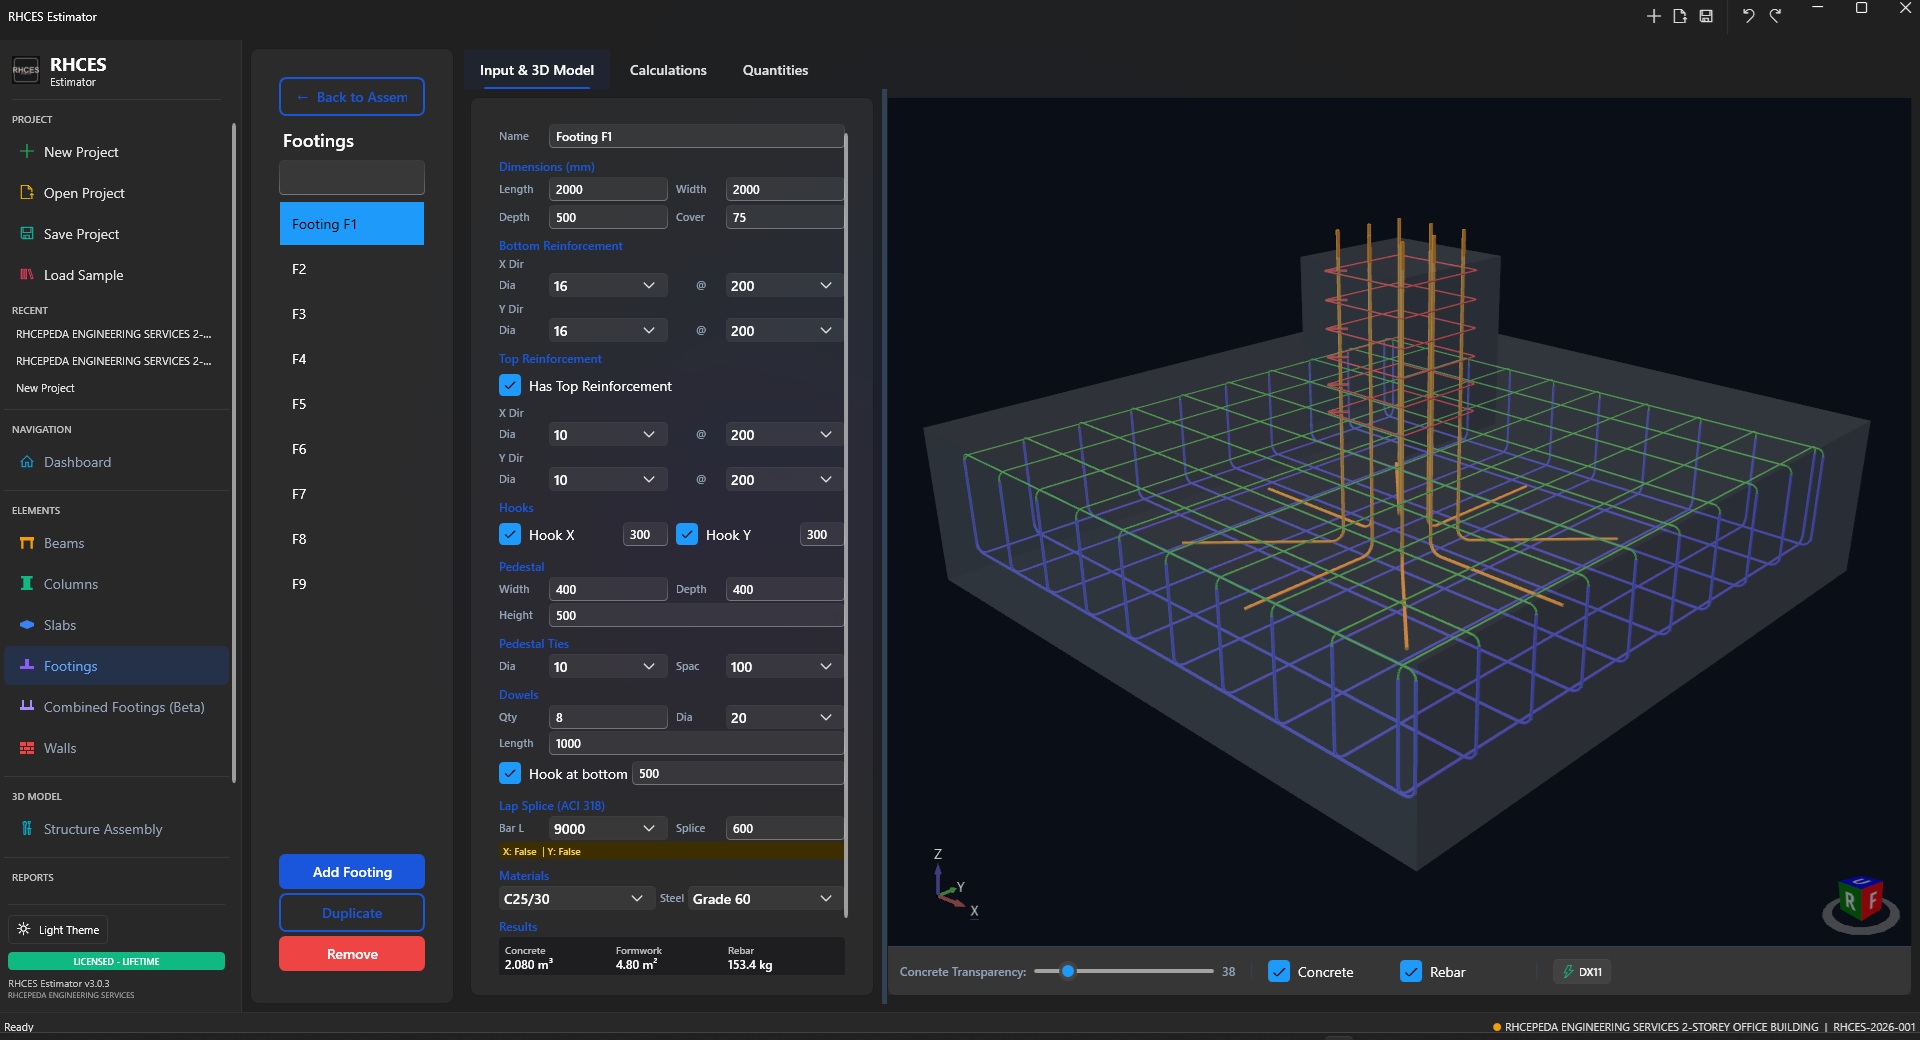Click the Open Project file icon
Viewport: 1920px width, 1040px height.
[x=27, y=192]
